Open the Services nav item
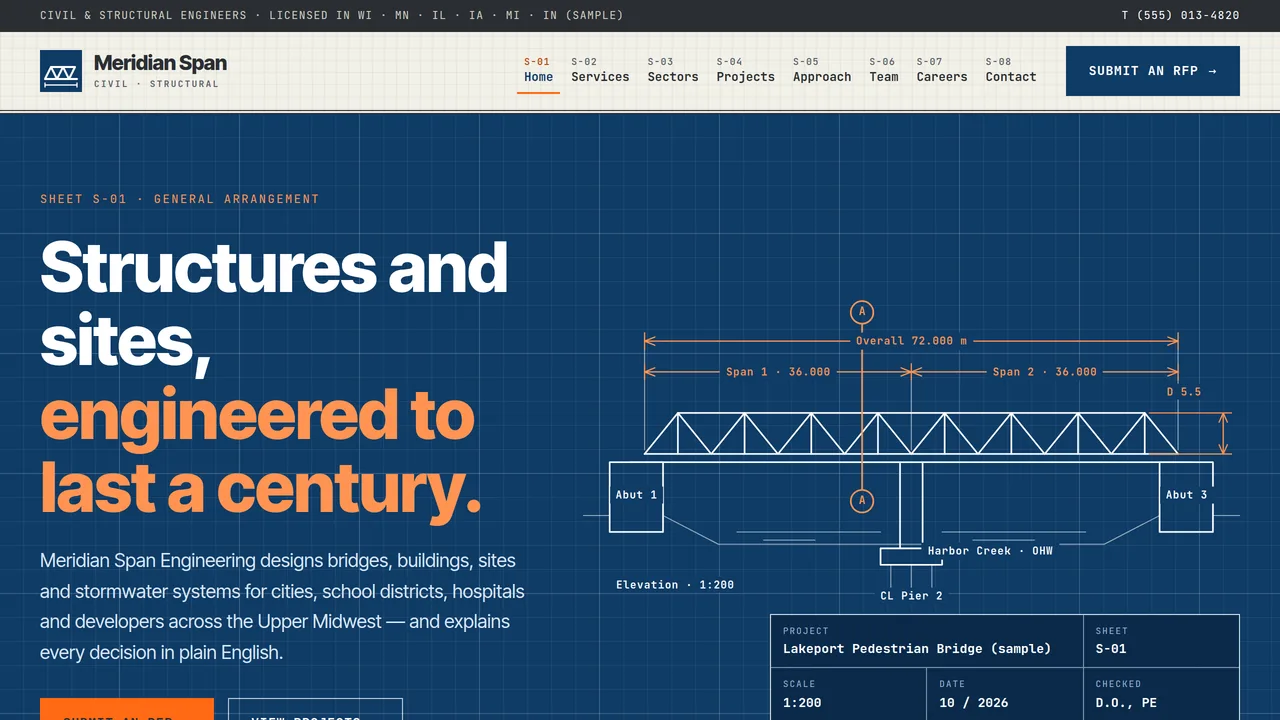This screenshot has height=720, width=1280. point(600,70)
